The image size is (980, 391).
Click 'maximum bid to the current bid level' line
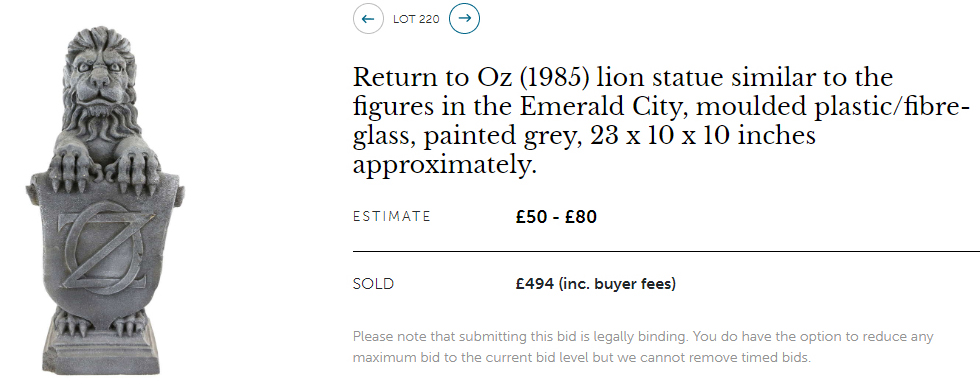point(581,358)
